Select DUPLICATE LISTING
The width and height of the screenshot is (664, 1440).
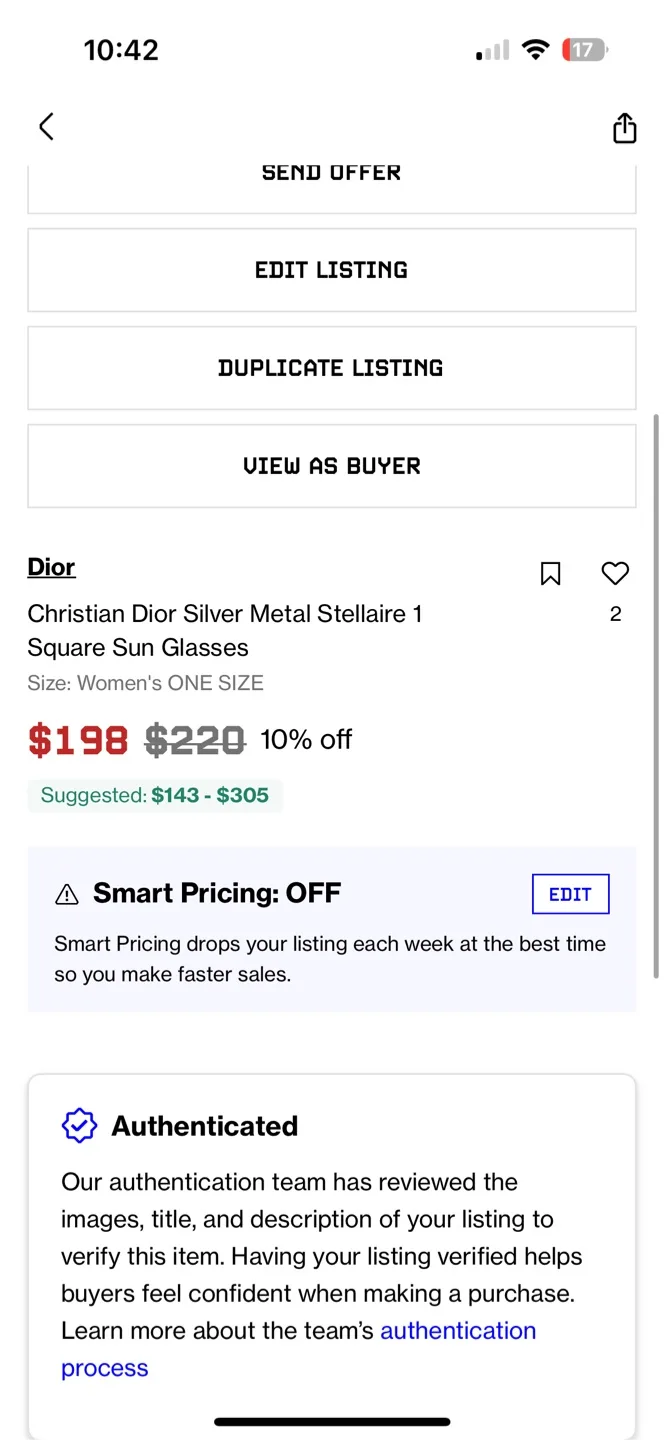pyautogui.click(x=331, y=367)
